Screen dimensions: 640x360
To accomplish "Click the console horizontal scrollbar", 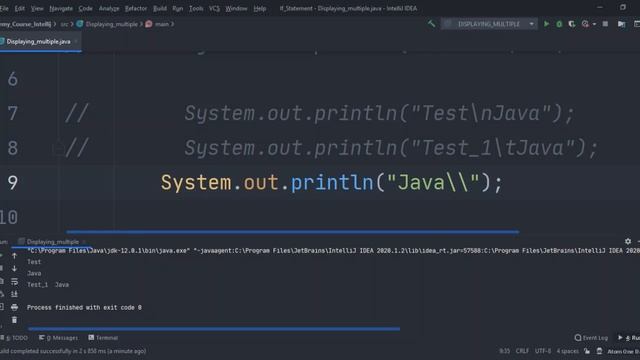I will pos(214,328).
